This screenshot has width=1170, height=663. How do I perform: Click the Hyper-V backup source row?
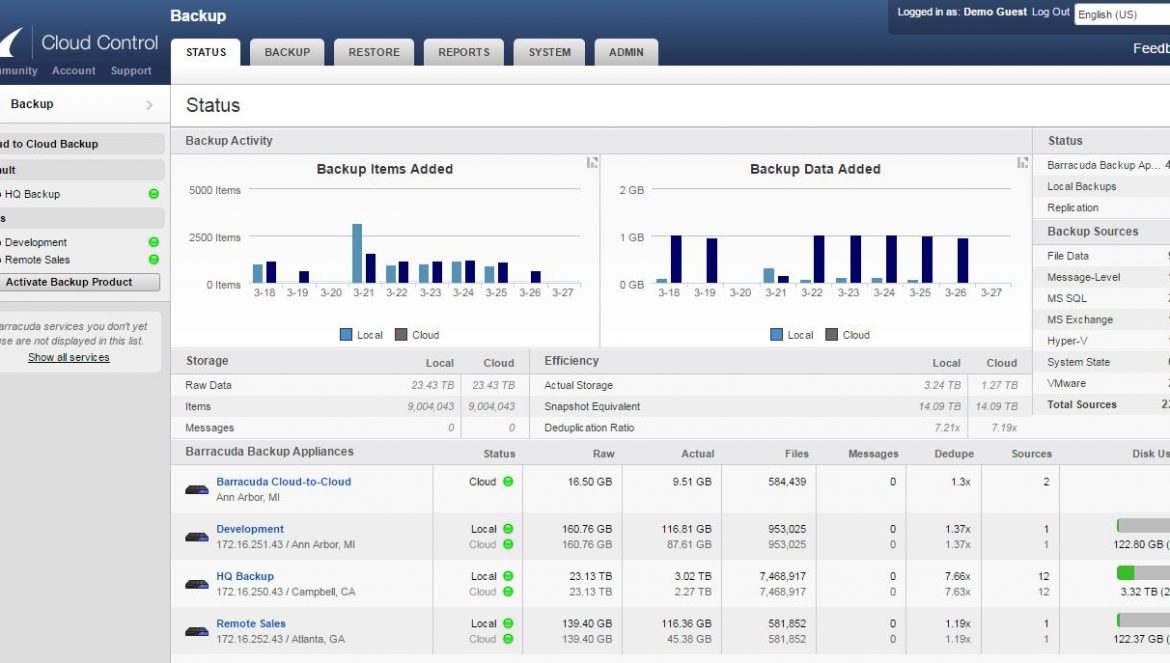[1101, 341]
